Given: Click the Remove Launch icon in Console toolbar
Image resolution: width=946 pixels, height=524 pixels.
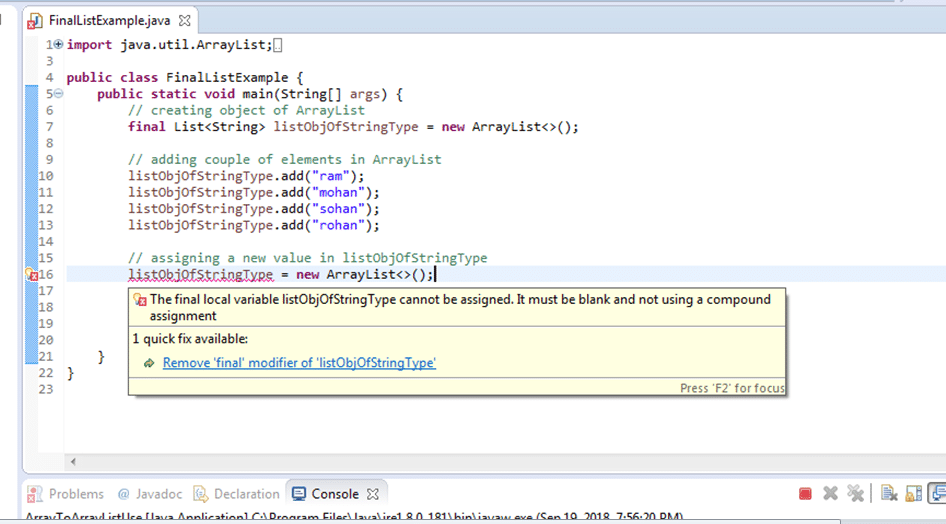Looking at the screenshot, I should click(x=830, y=494).
